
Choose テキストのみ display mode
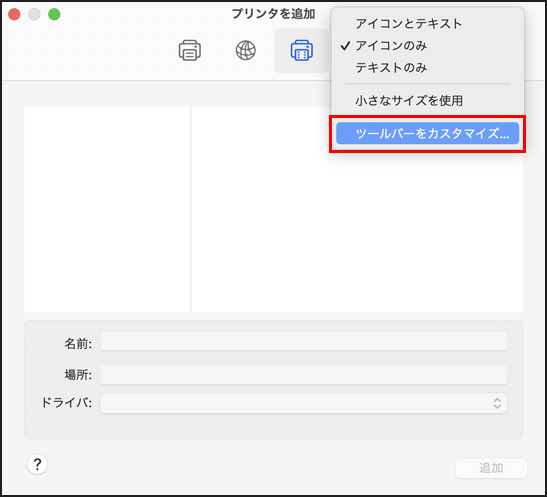point(391,67)
